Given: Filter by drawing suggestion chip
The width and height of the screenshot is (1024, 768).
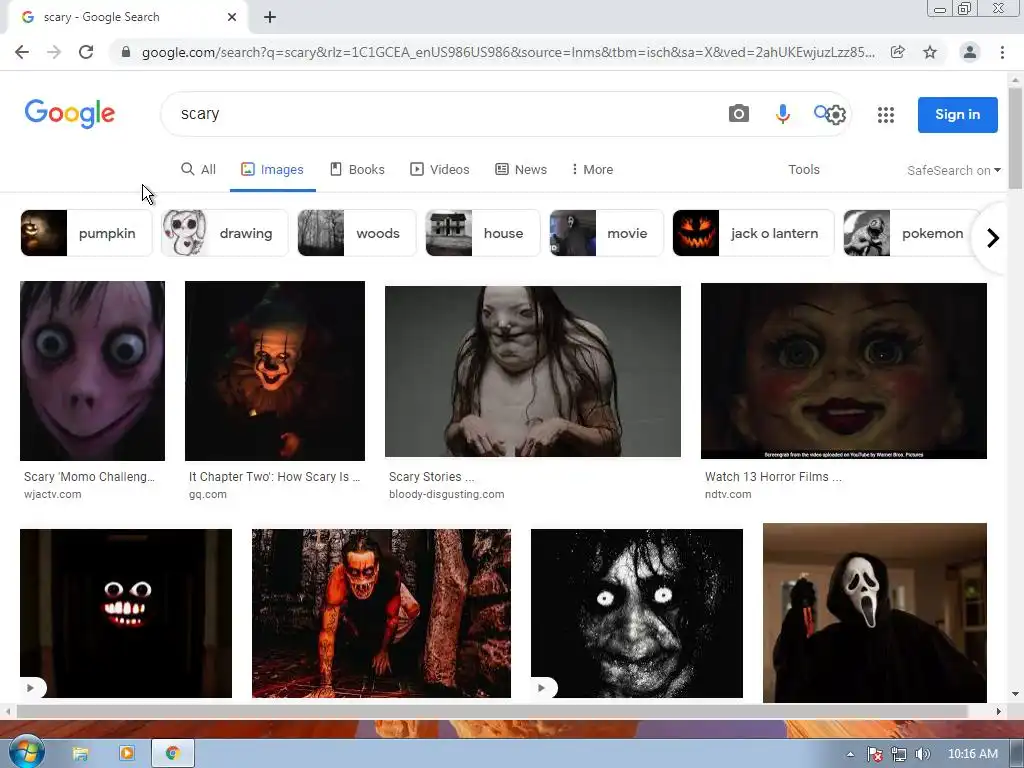Looking at the screenshot, I should [x=225, y=233].
